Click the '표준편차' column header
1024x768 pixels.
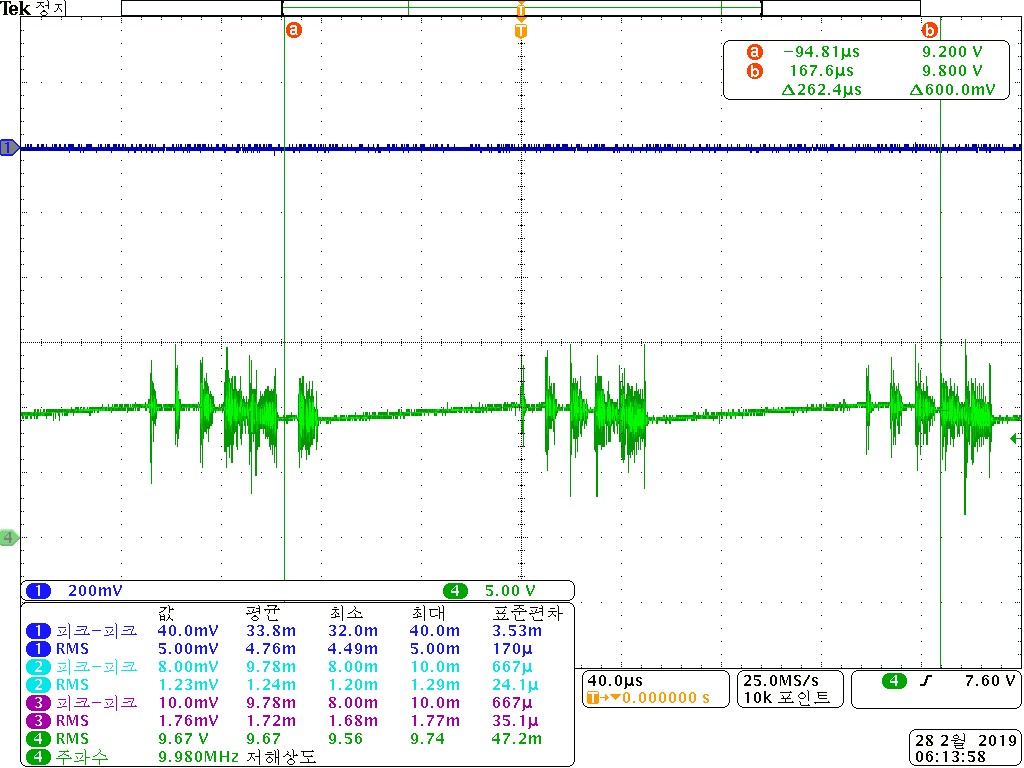[x=526, y=613]
